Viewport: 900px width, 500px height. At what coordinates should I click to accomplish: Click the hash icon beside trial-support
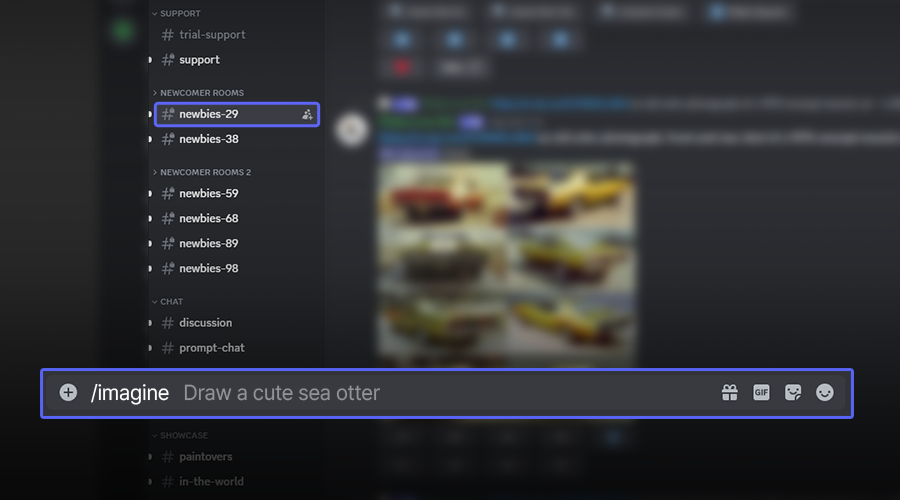coord(168,35)
